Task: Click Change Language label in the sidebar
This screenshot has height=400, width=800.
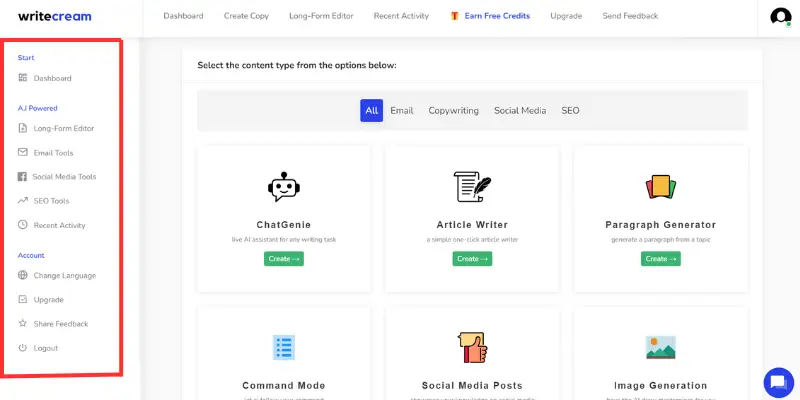Action: click(65, 276)
